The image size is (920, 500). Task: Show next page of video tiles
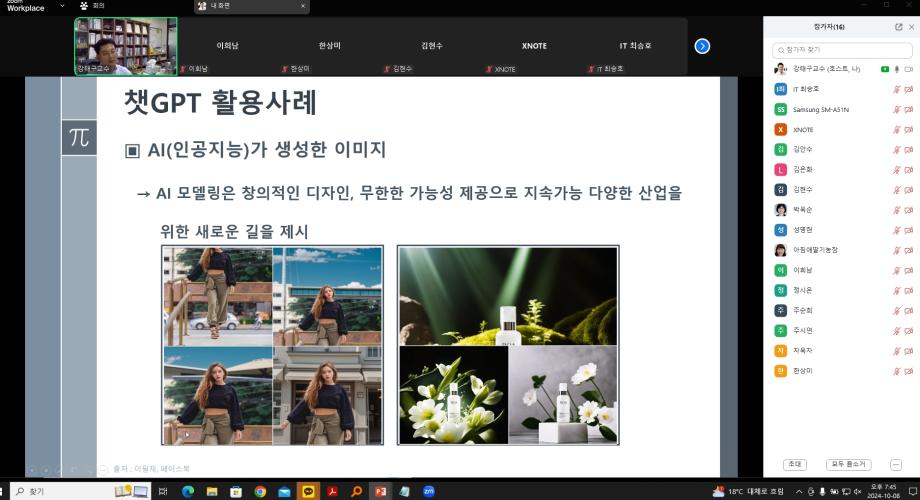coord(702,46)
